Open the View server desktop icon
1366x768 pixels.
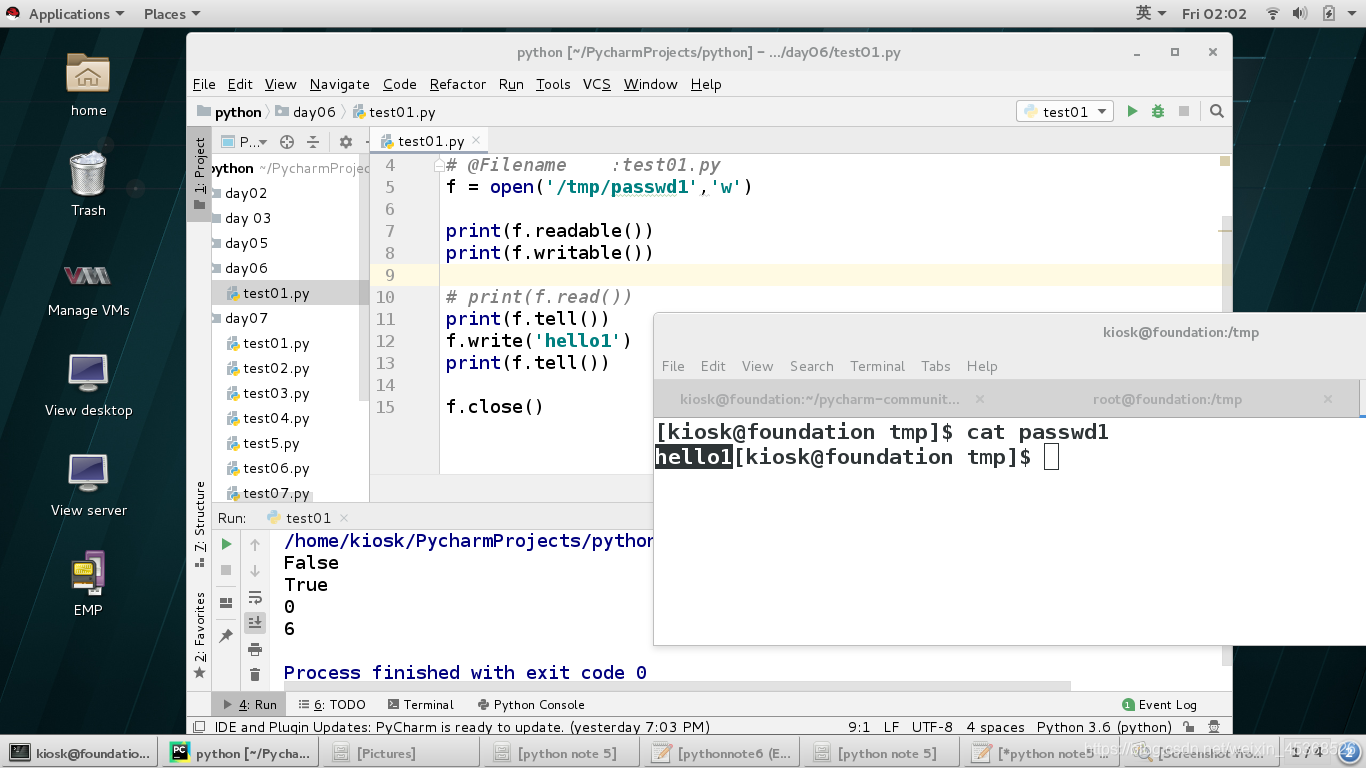click(88, 485)
